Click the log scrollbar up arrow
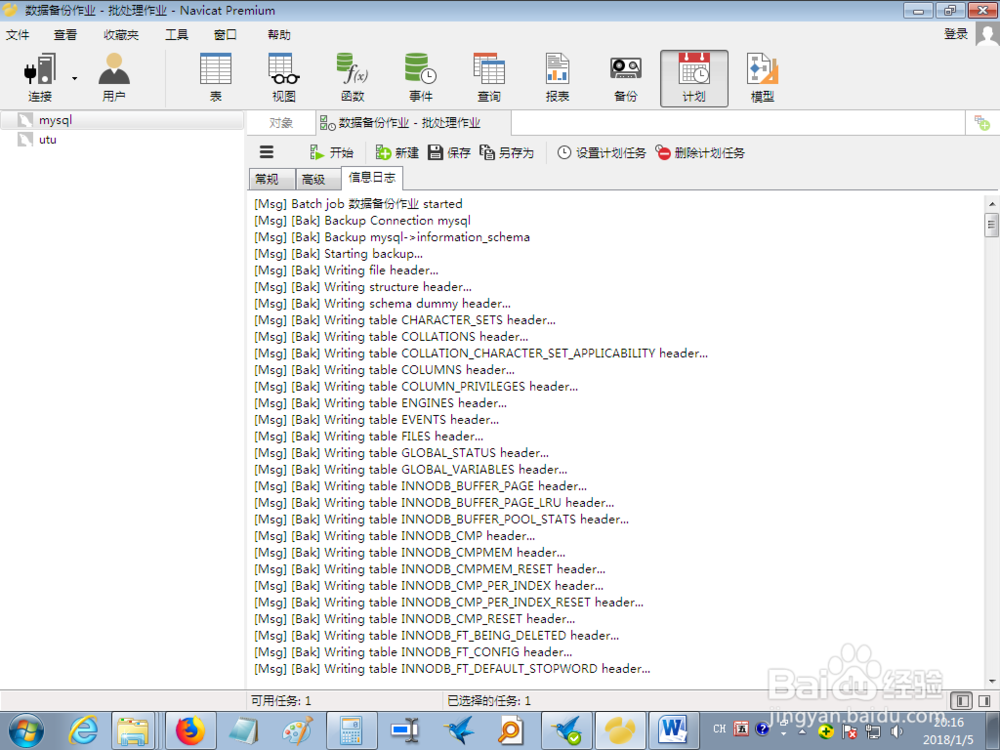 991,203
